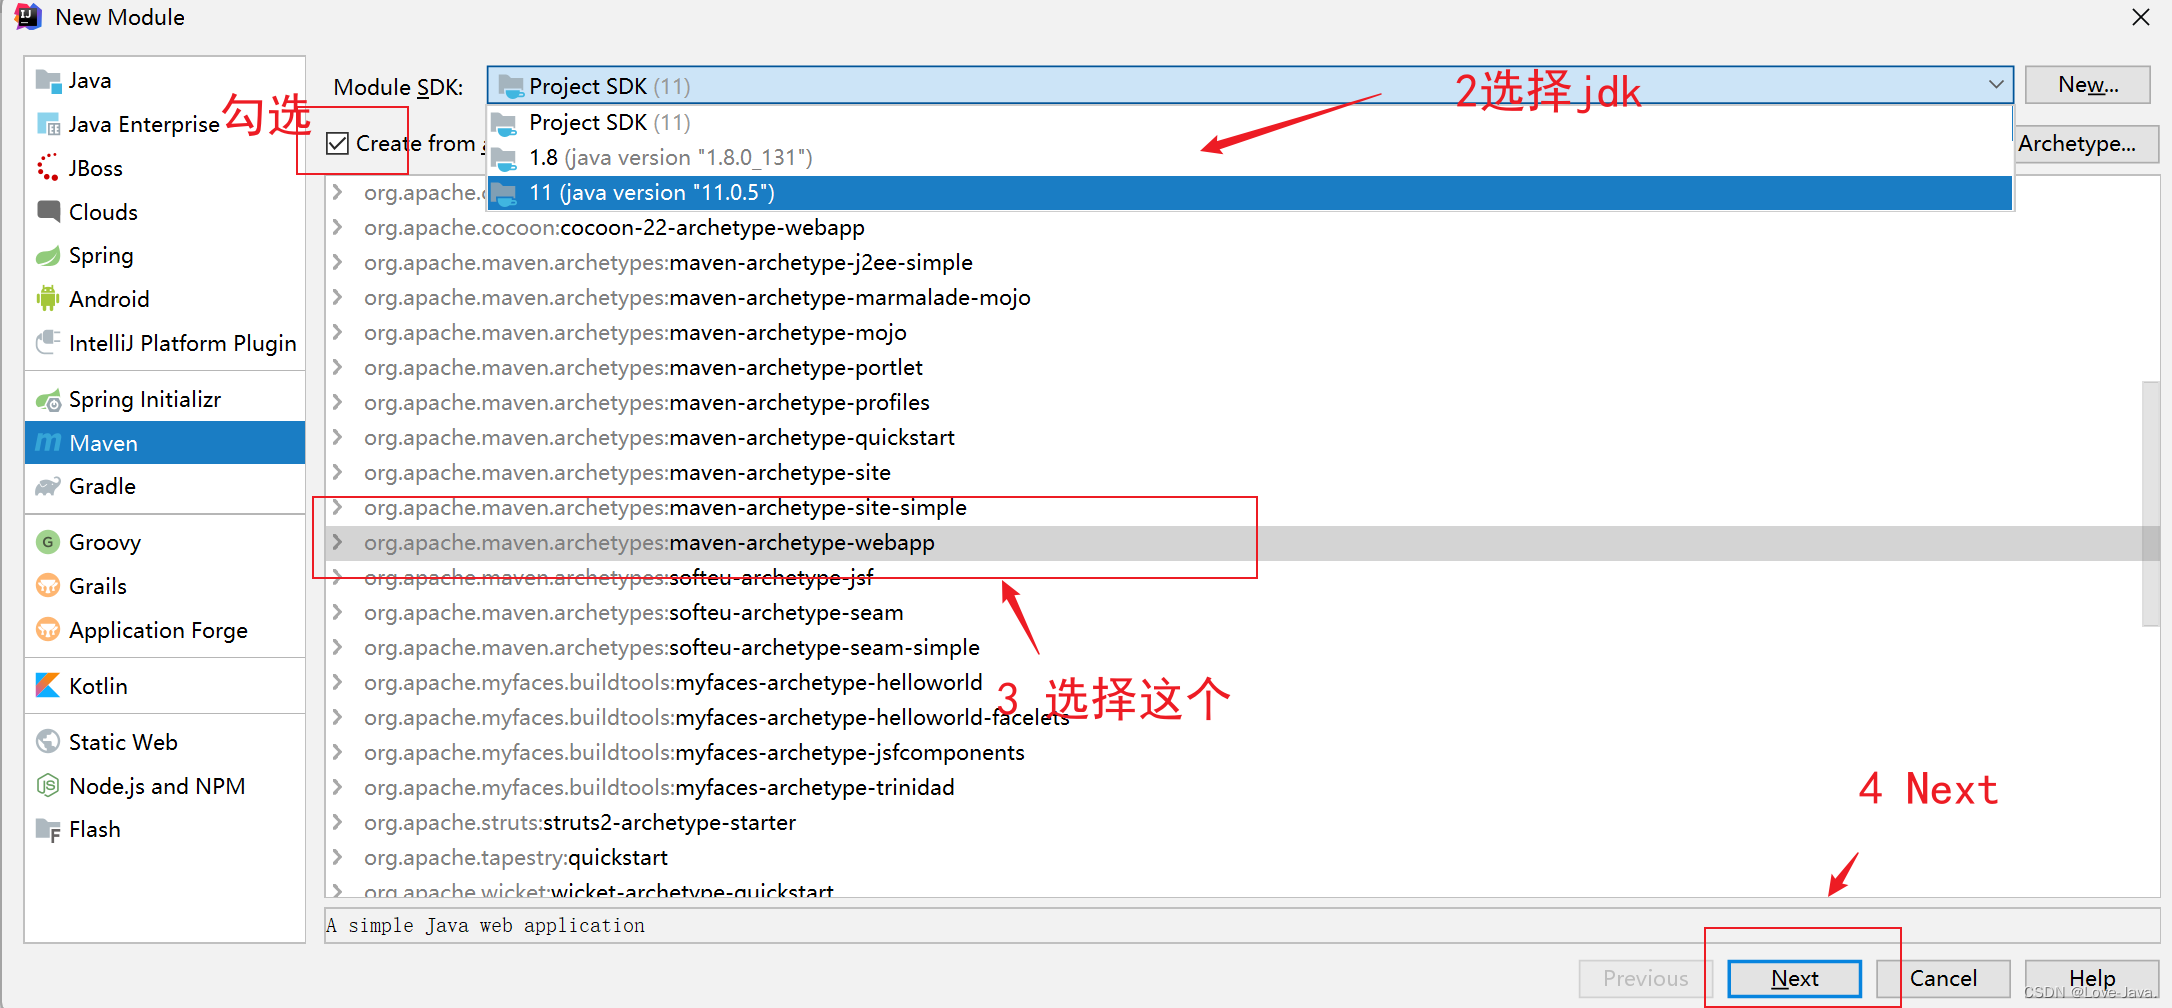Click the Grails icon
2172x1008 pixels.
tap(48, 585)
